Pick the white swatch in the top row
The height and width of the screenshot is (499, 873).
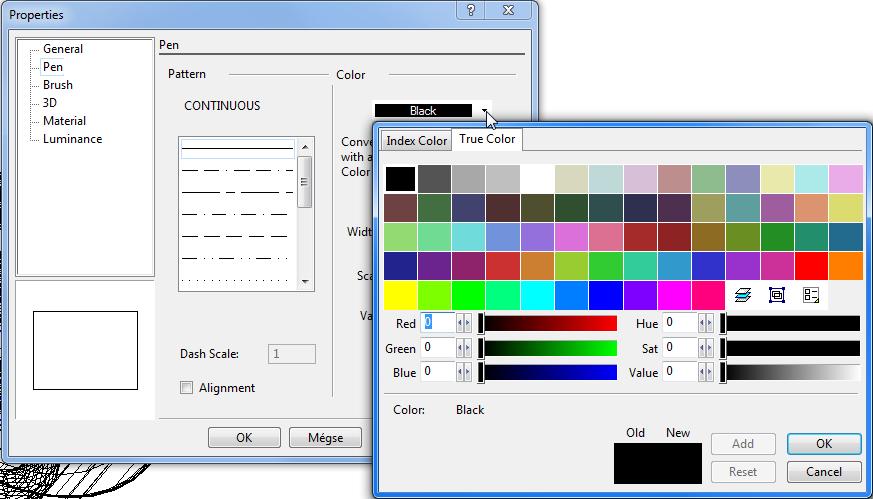click(x=537, y=179)
